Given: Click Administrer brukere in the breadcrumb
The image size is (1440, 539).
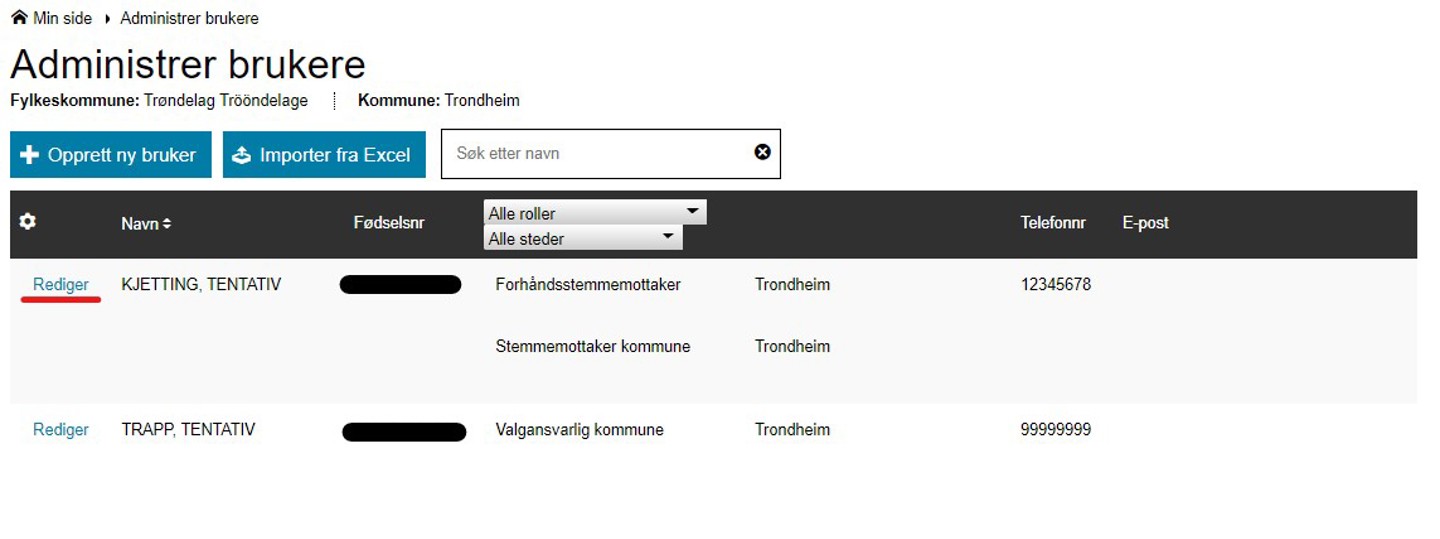Looking at the screenshot, I should tap(189, 18).
